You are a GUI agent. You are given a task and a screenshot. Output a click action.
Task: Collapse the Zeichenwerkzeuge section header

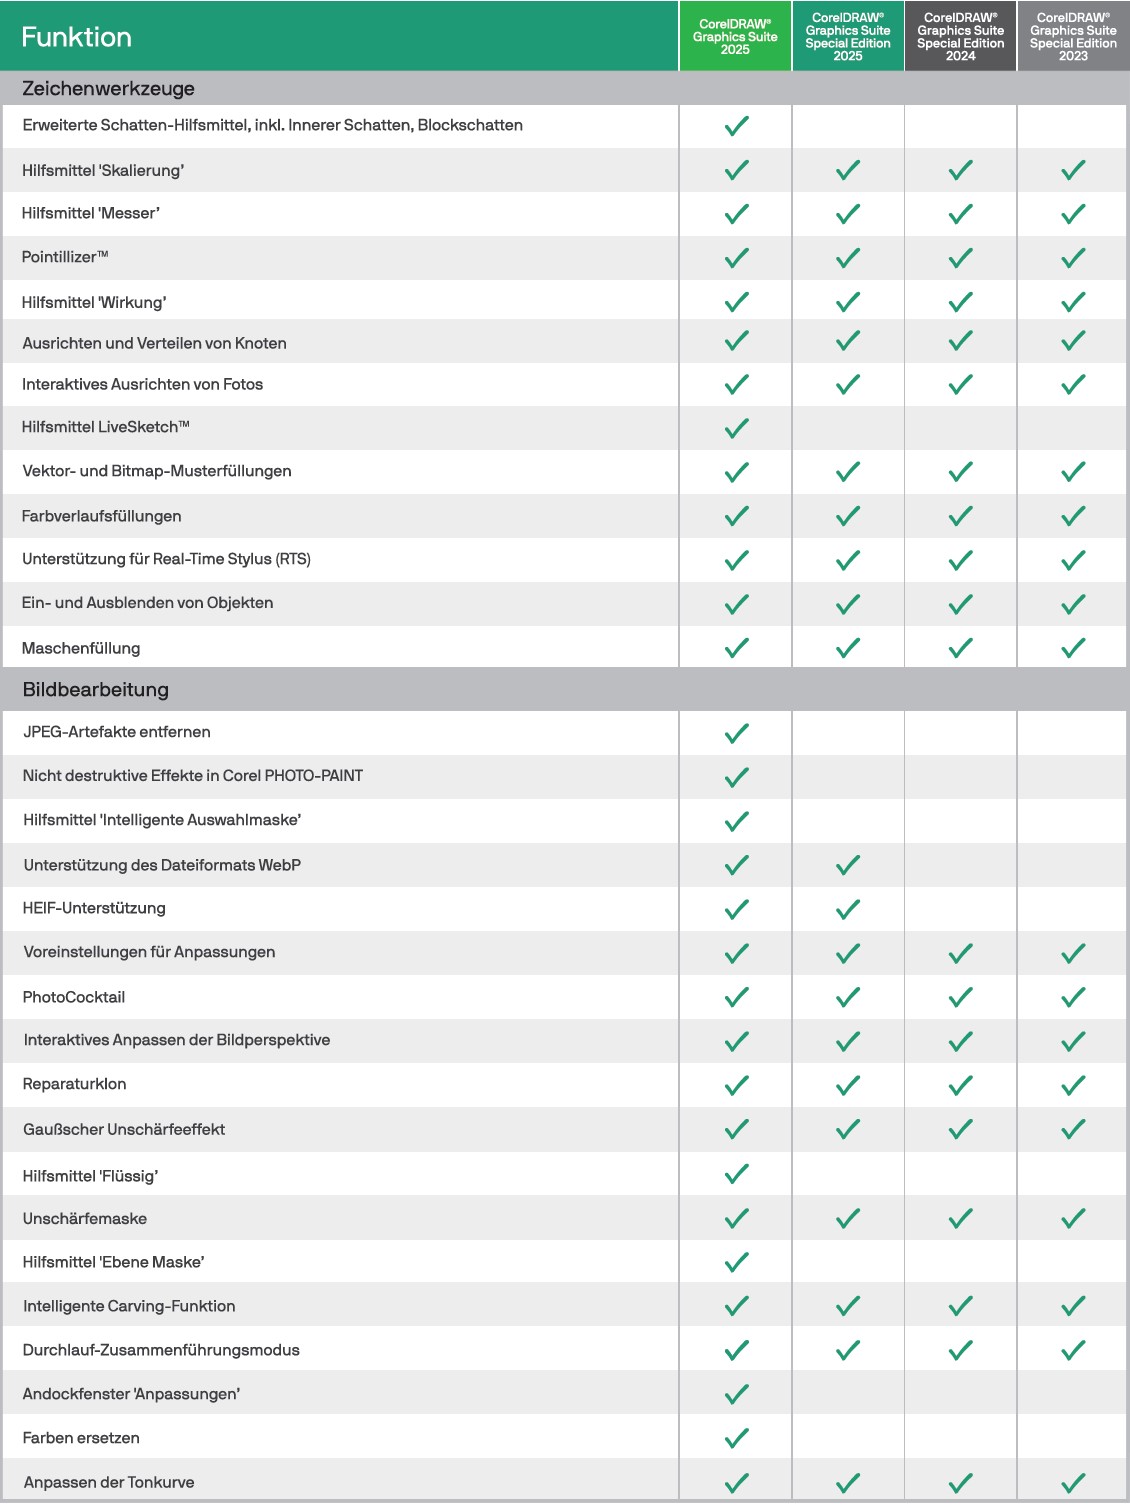coord(108,89)
